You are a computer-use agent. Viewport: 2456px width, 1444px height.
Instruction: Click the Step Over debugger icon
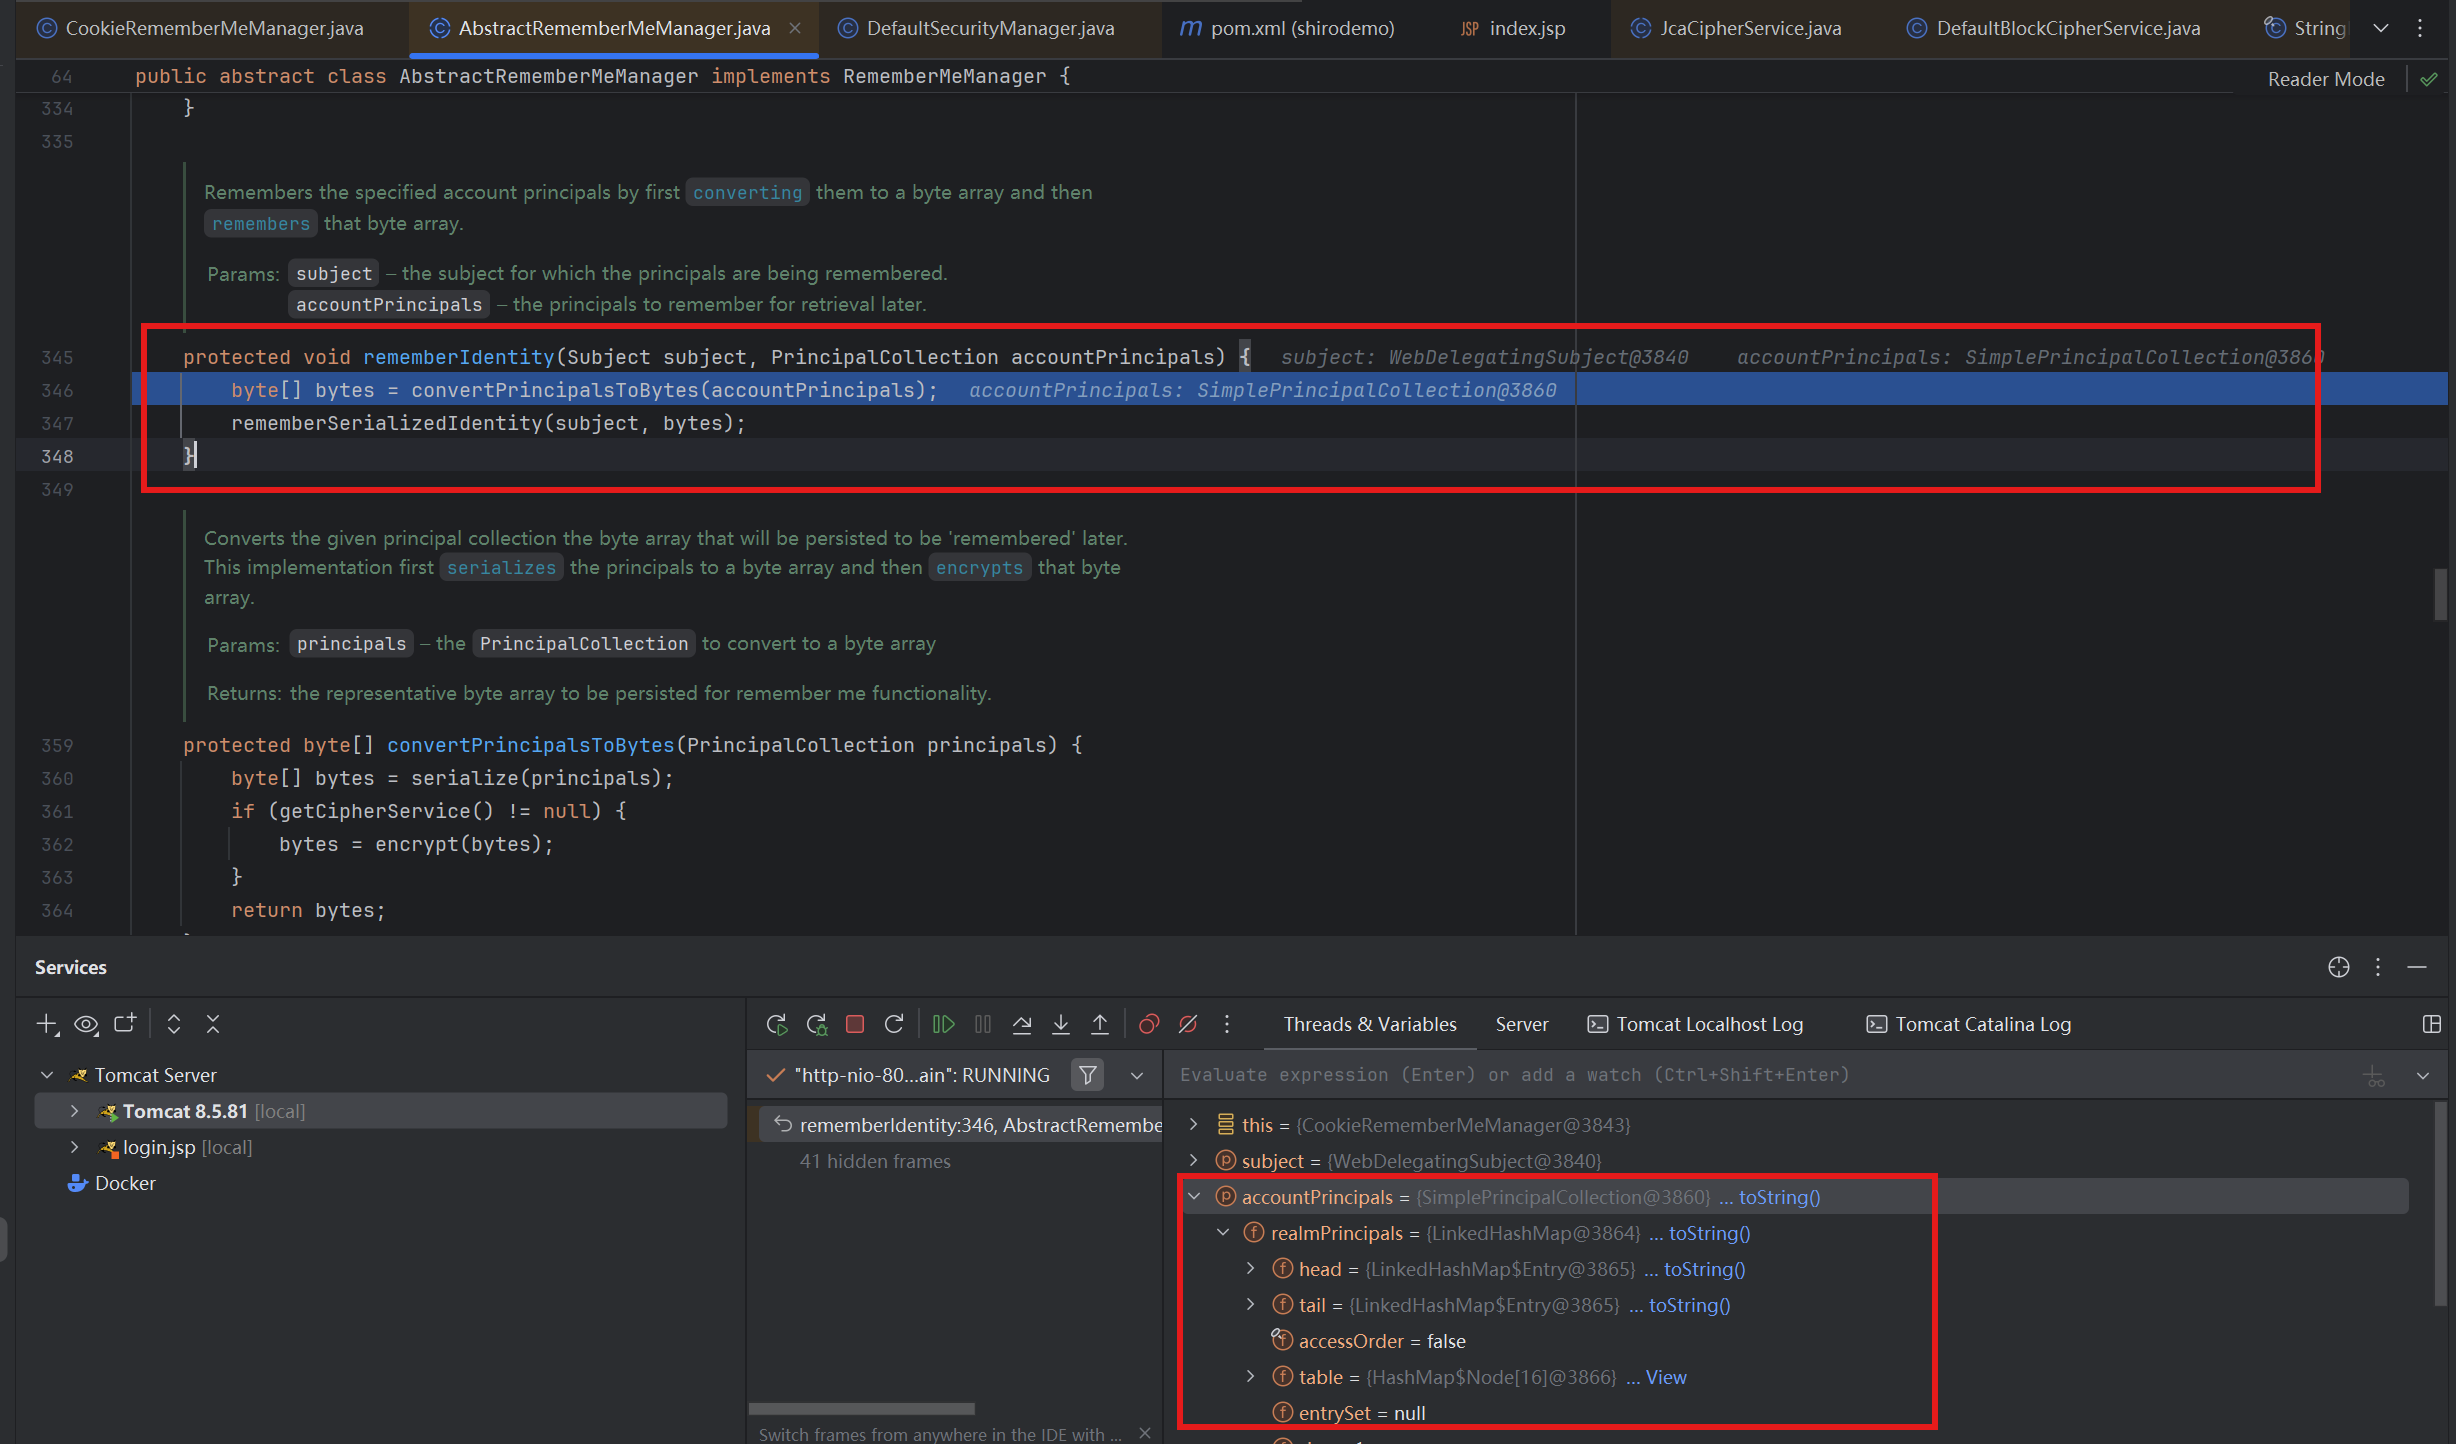tap(1021, 1024)
